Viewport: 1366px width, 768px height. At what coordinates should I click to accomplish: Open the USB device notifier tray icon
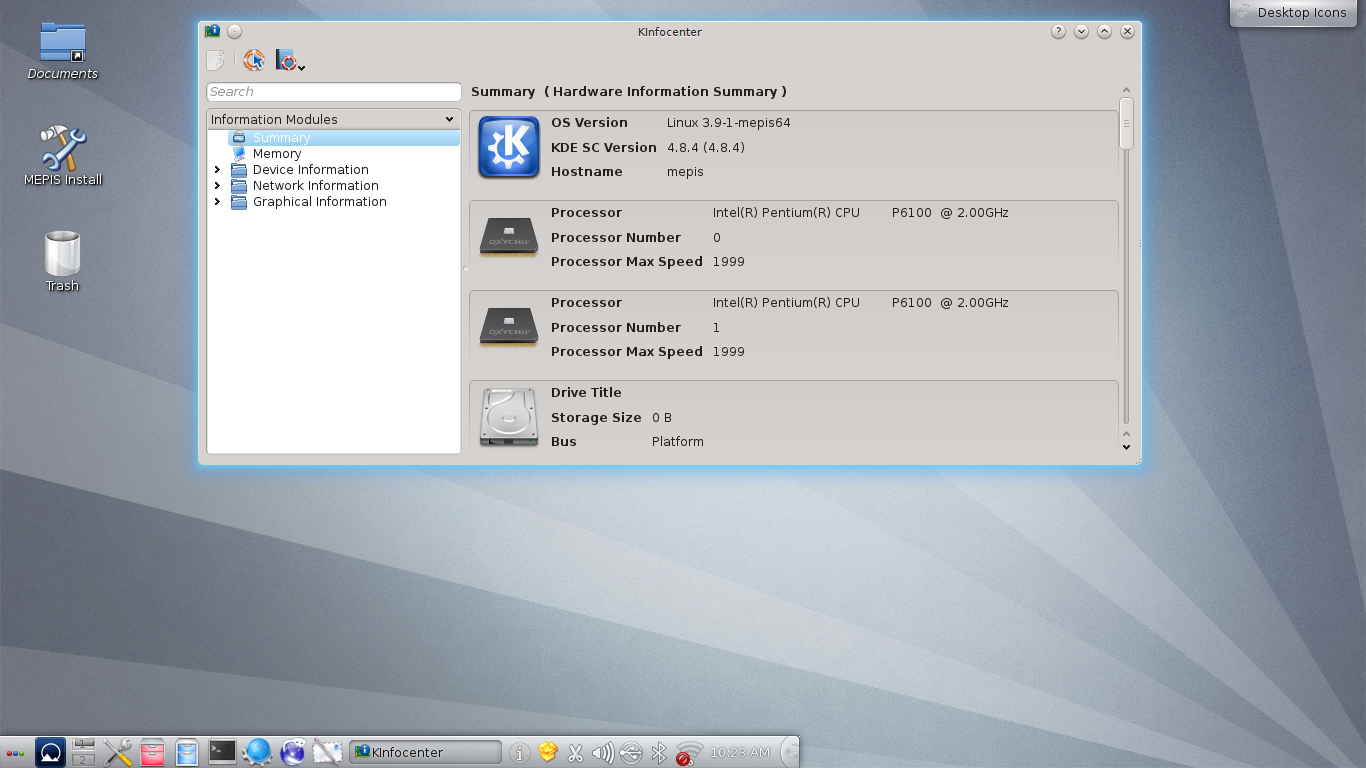point(631,753)
